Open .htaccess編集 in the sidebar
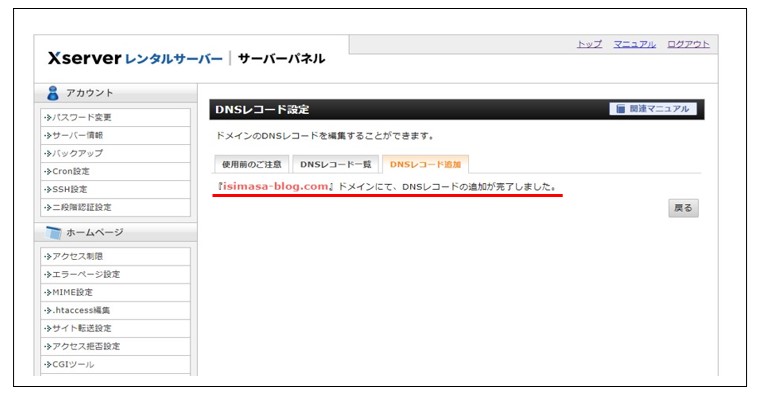758x394 pixels. pyautogui.click(x=116, y=310)
